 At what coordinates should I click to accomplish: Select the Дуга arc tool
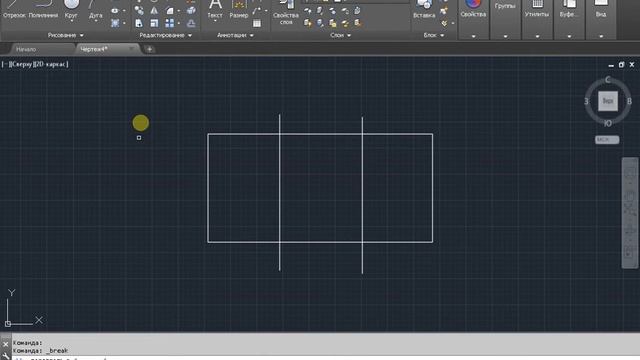96,10
